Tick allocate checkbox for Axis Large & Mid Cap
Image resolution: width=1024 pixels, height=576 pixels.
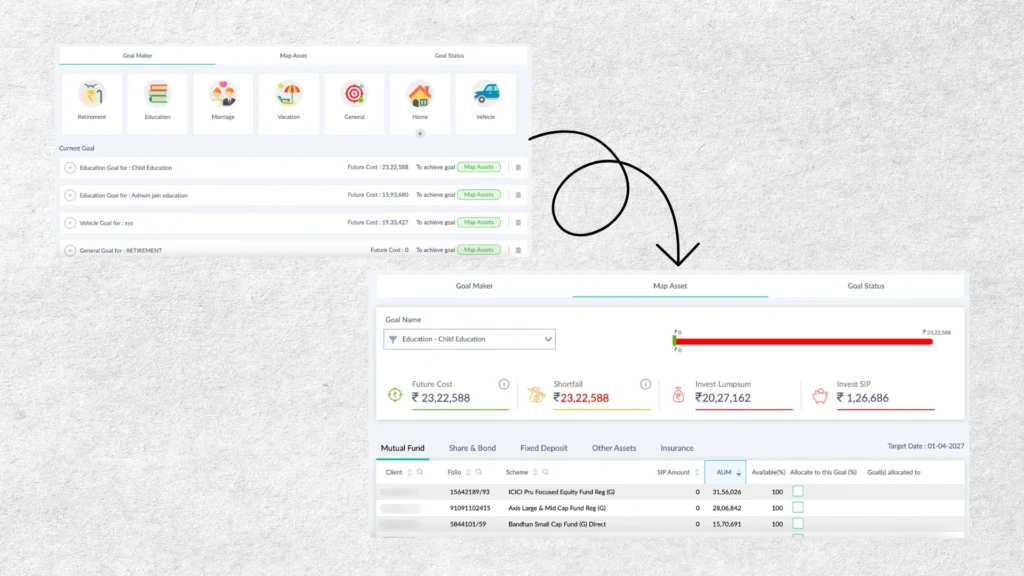pos(798,507)
